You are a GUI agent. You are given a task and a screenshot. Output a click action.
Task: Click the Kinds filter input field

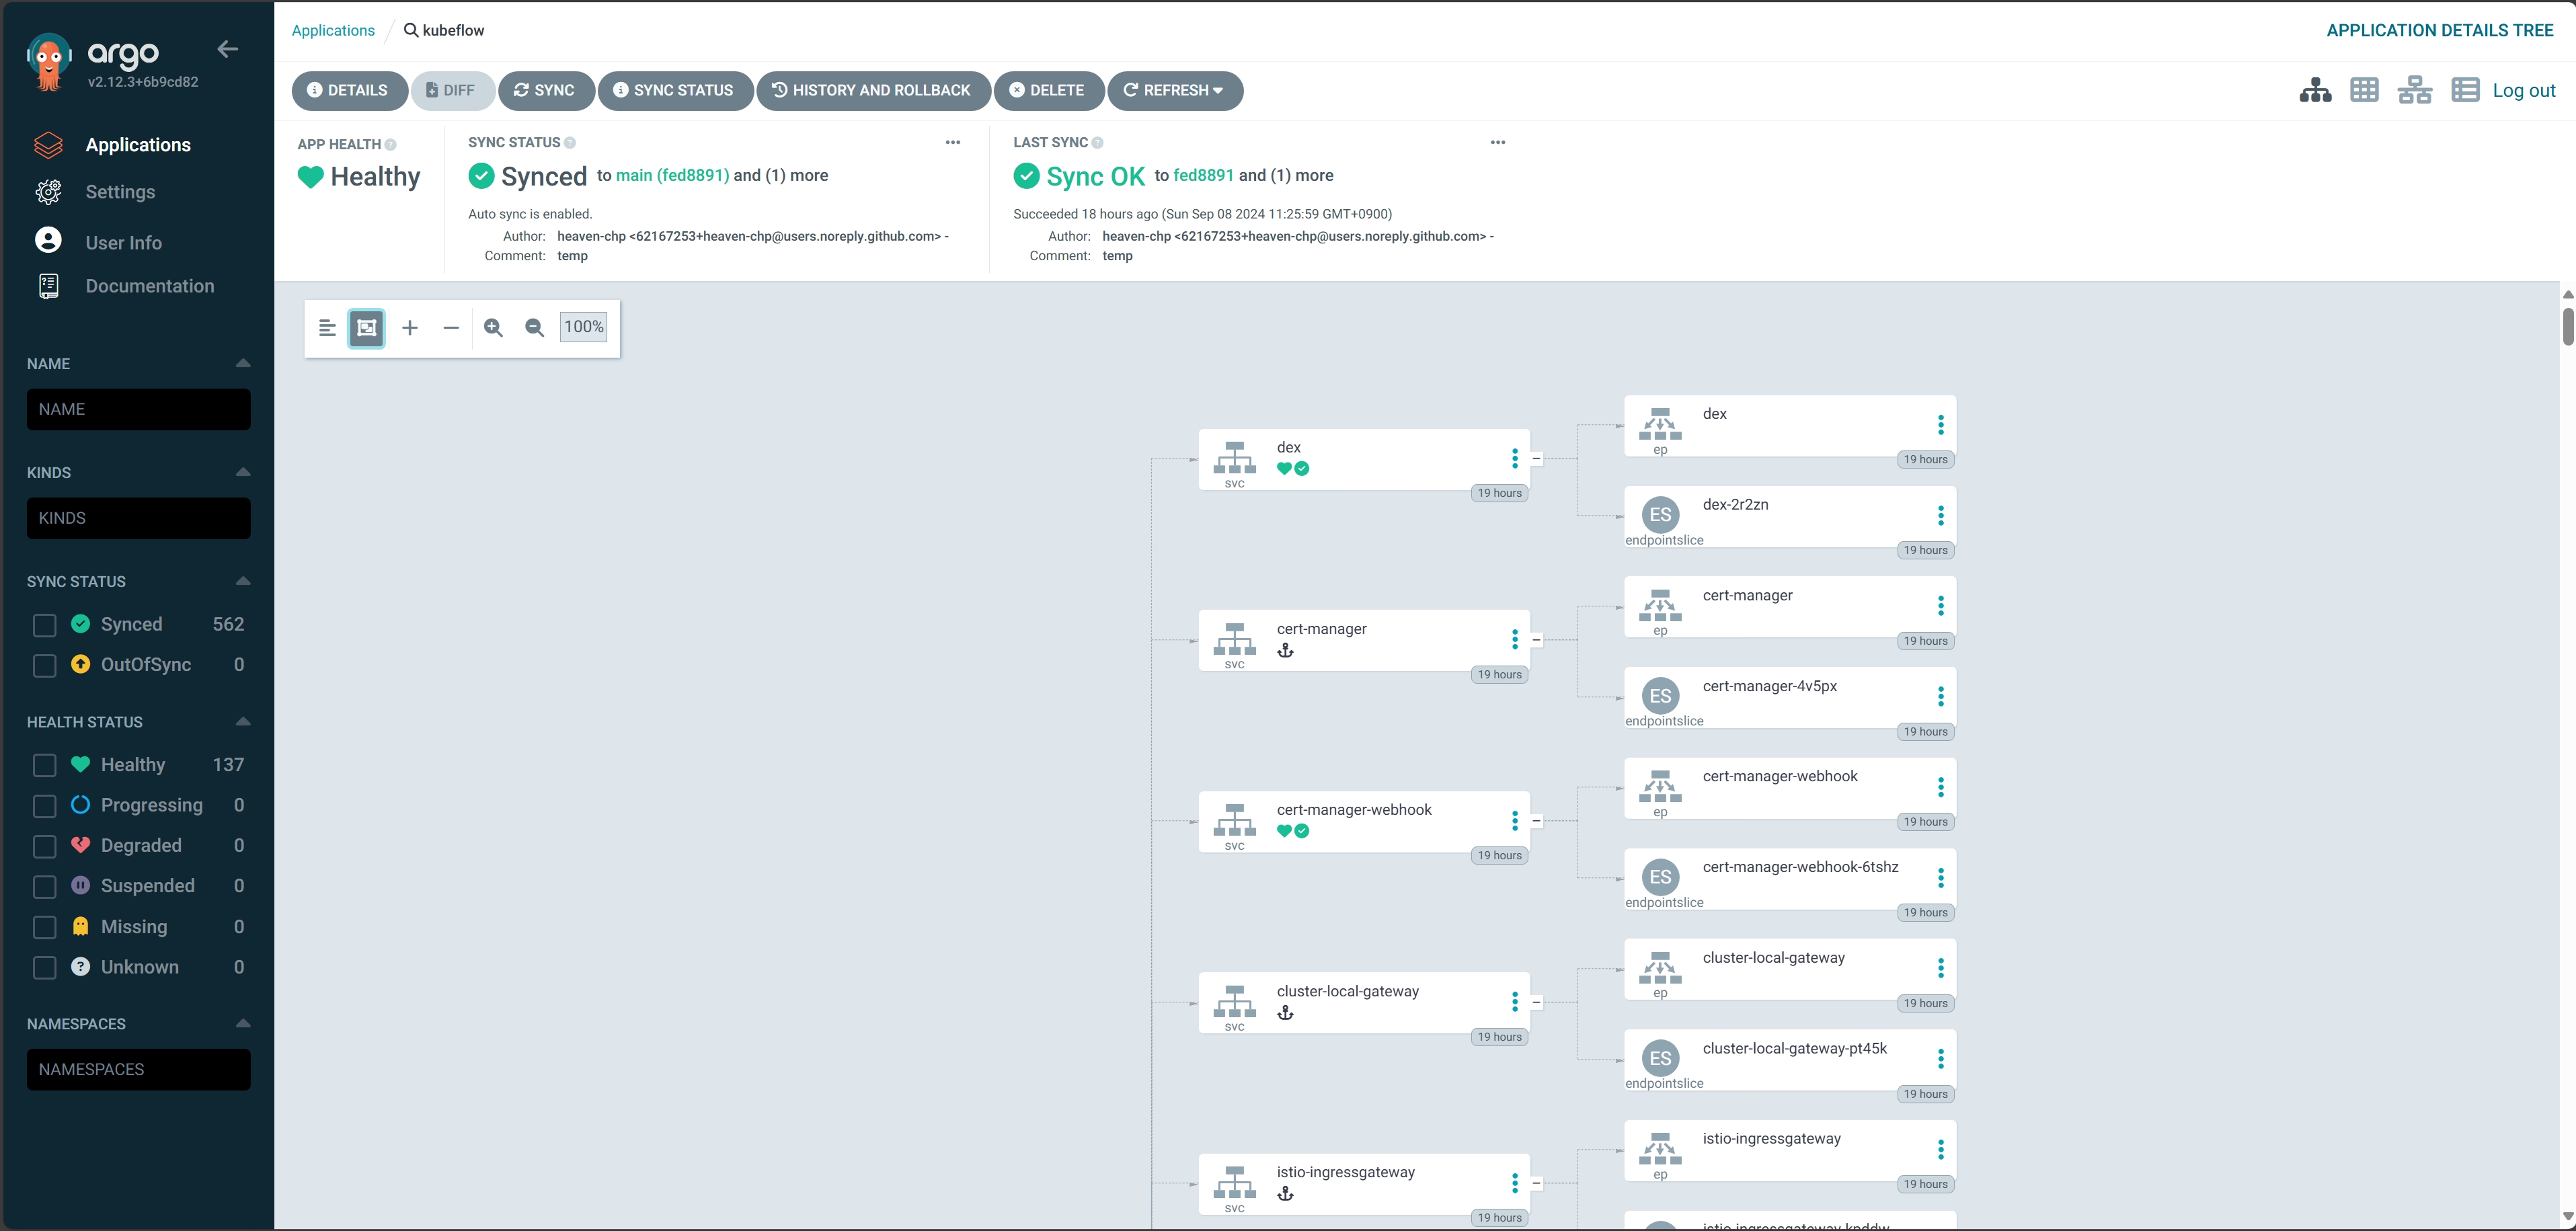point(138,518)
